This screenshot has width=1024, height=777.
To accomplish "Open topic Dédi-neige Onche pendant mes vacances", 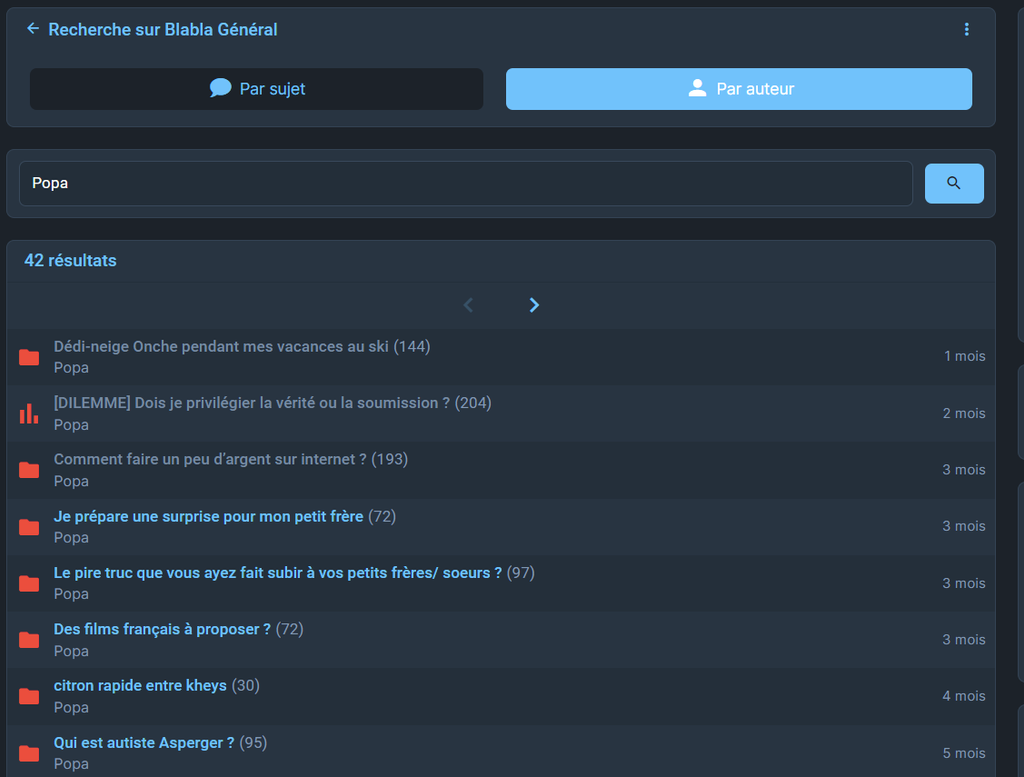I will [221, 346].
